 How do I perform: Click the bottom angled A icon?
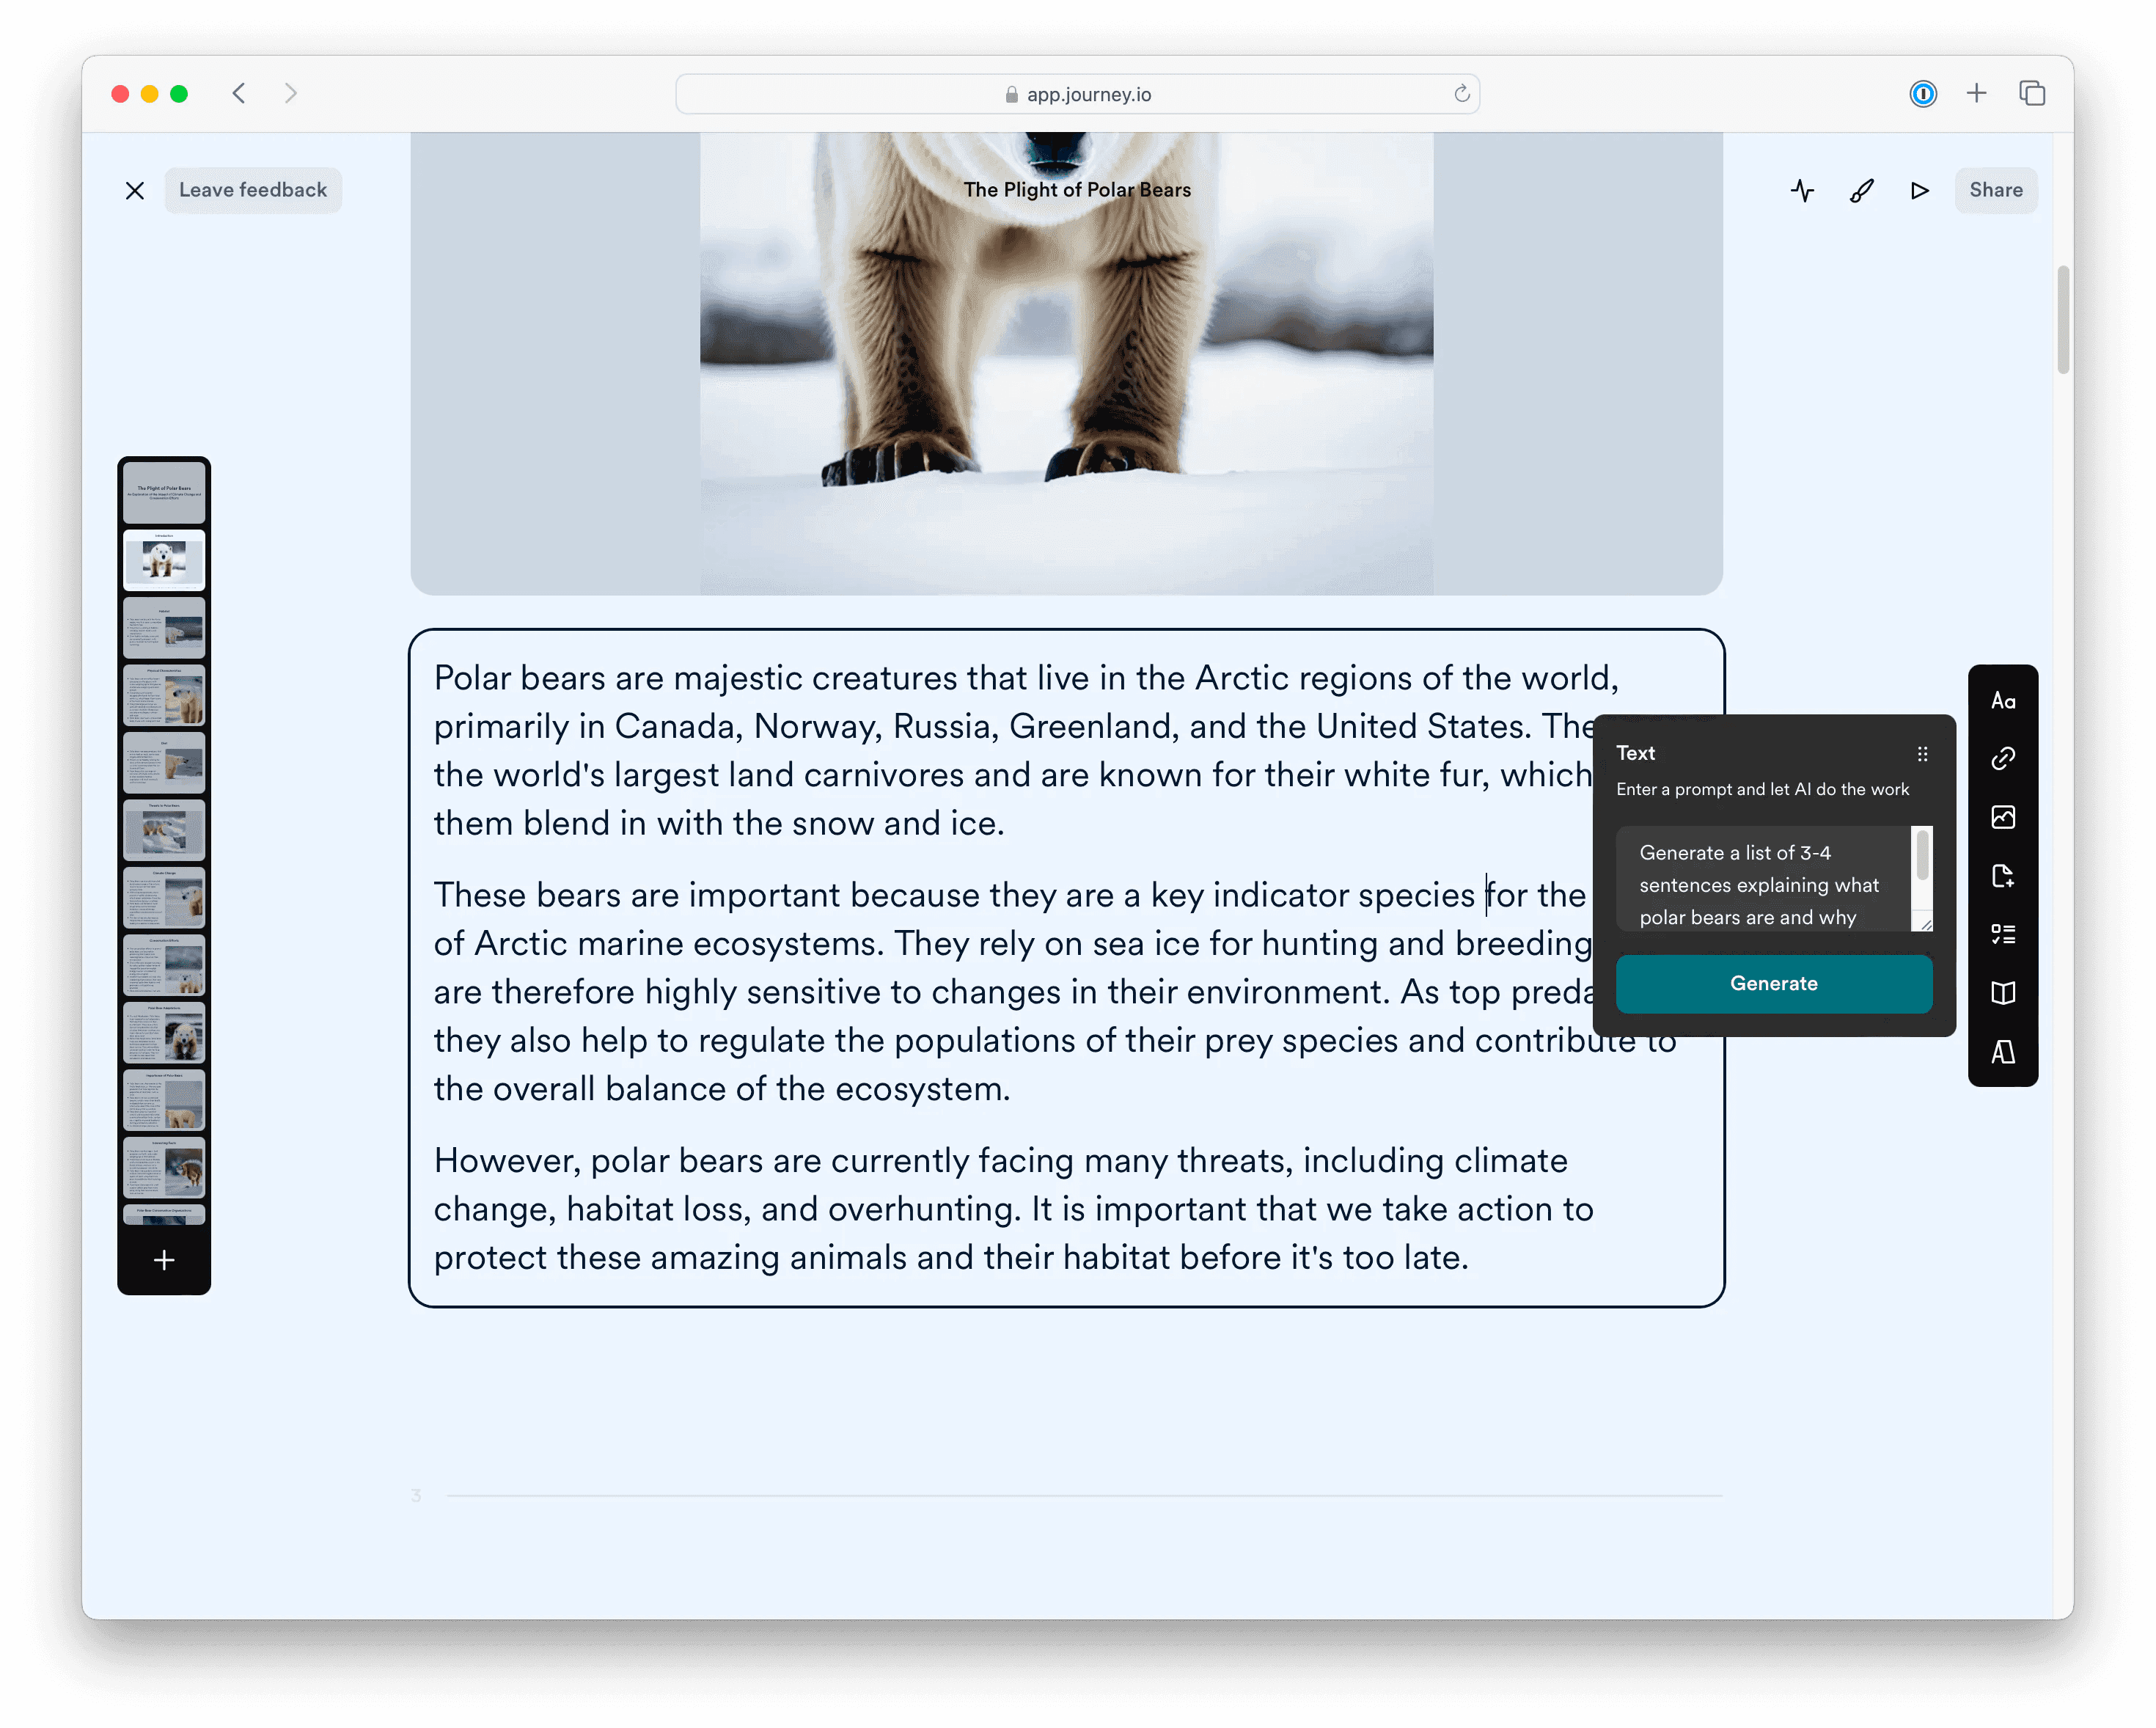pos(2002,1052)
